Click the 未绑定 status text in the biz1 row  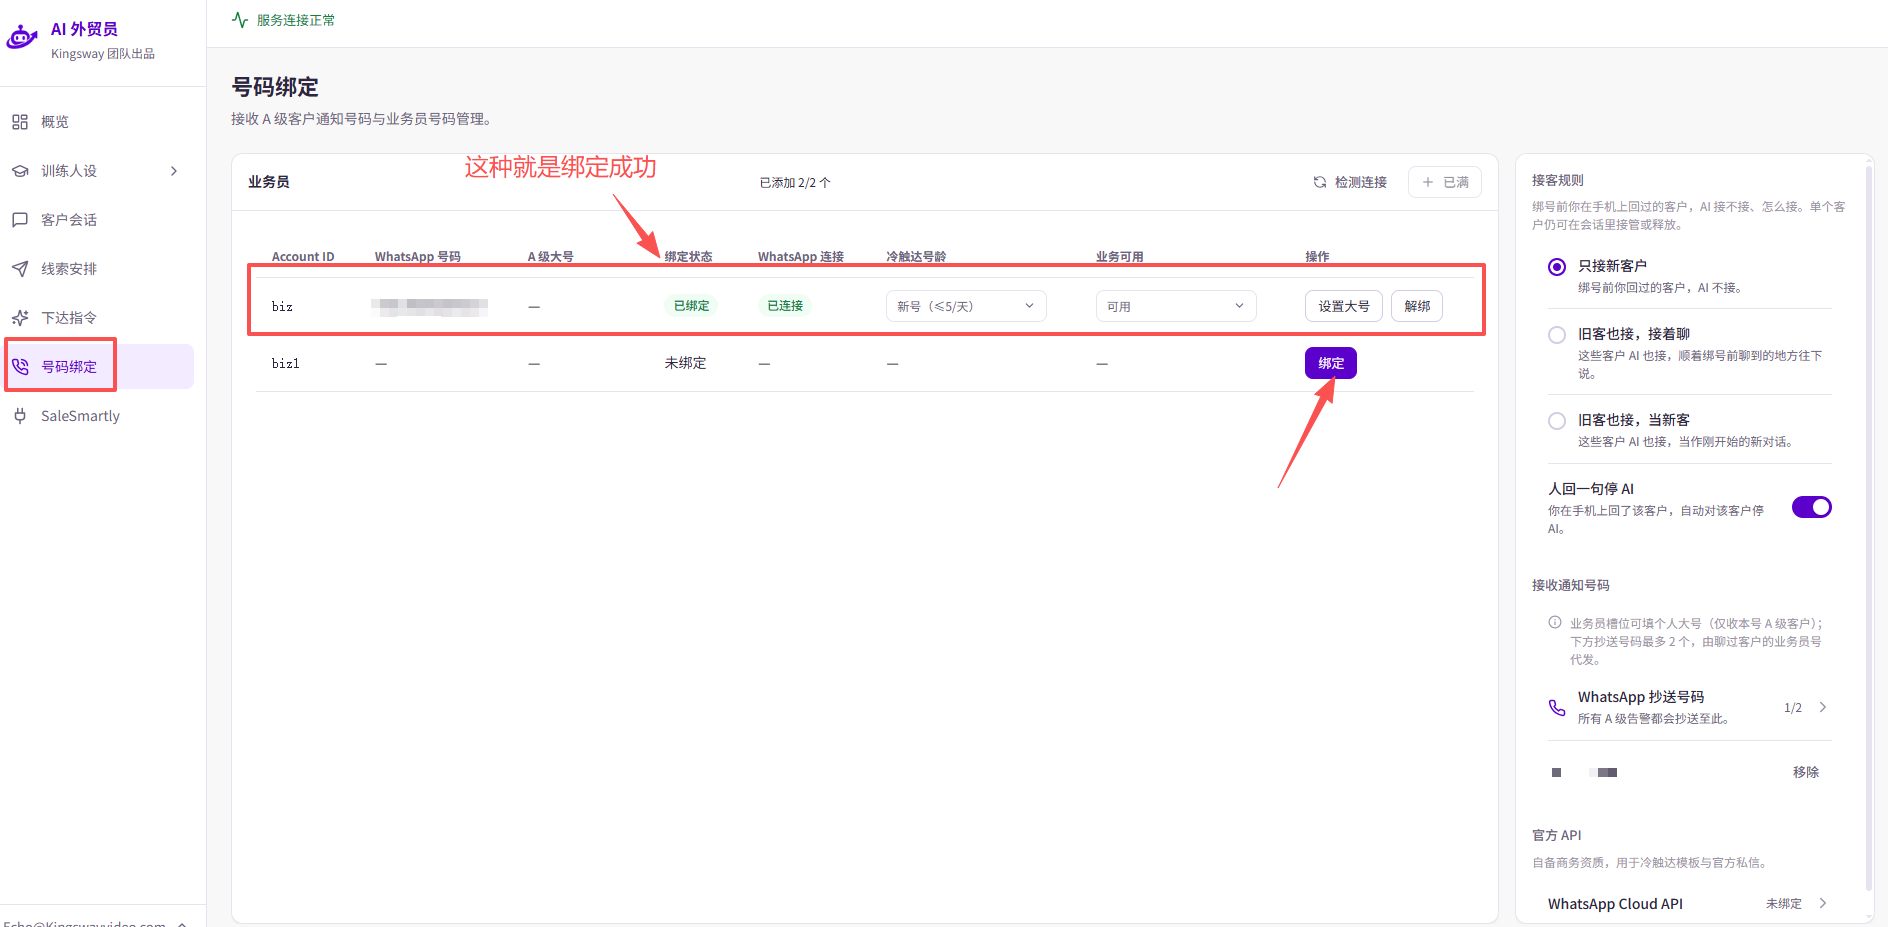(x=685, y=363)
